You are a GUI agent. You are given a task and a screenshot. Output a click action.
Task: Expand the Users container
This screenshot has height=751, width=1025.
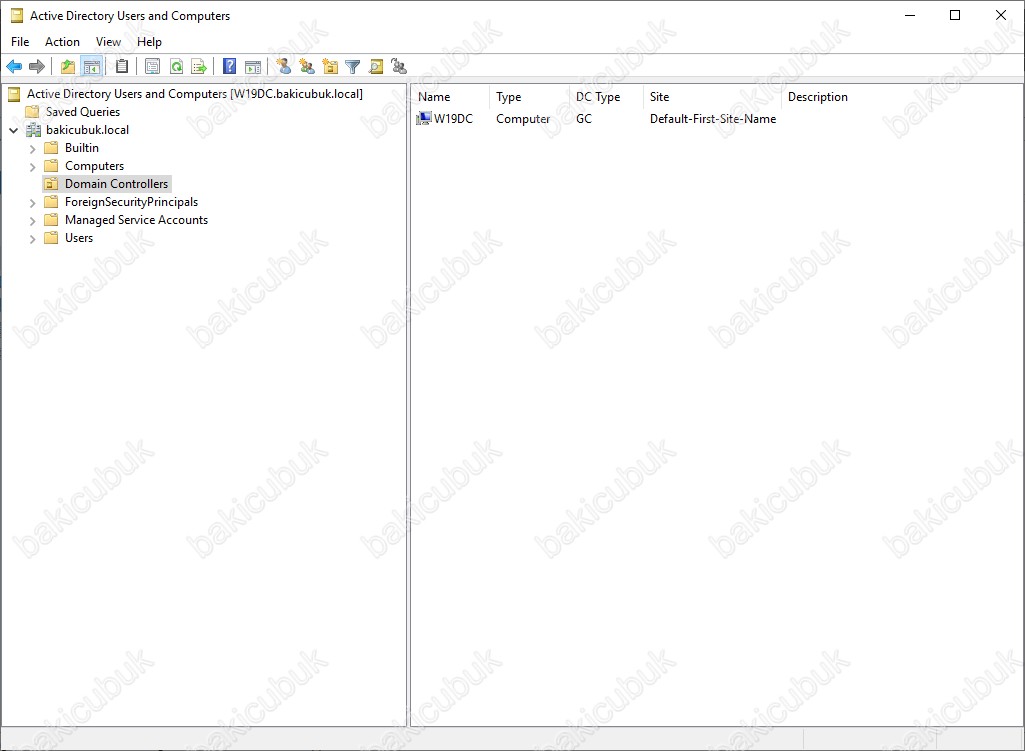click(x=32, y=239)
